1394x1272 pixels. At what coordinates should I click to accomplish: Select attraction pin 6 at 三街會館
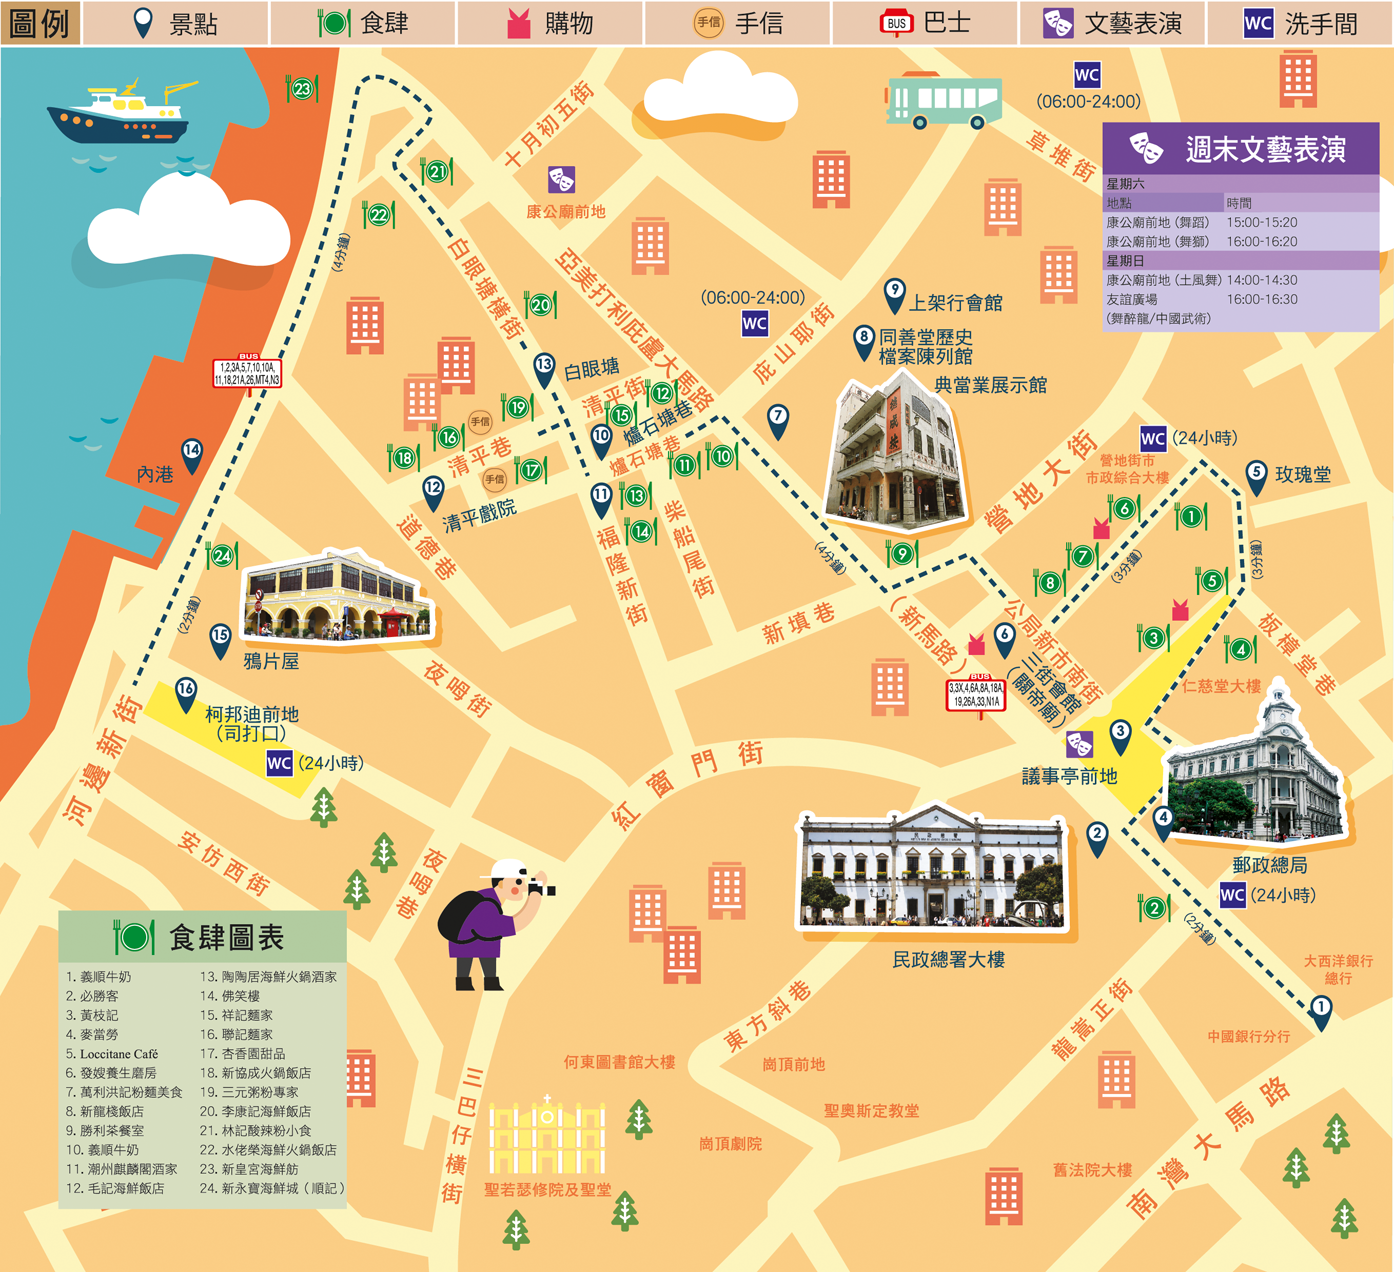tap(1004, 640)
